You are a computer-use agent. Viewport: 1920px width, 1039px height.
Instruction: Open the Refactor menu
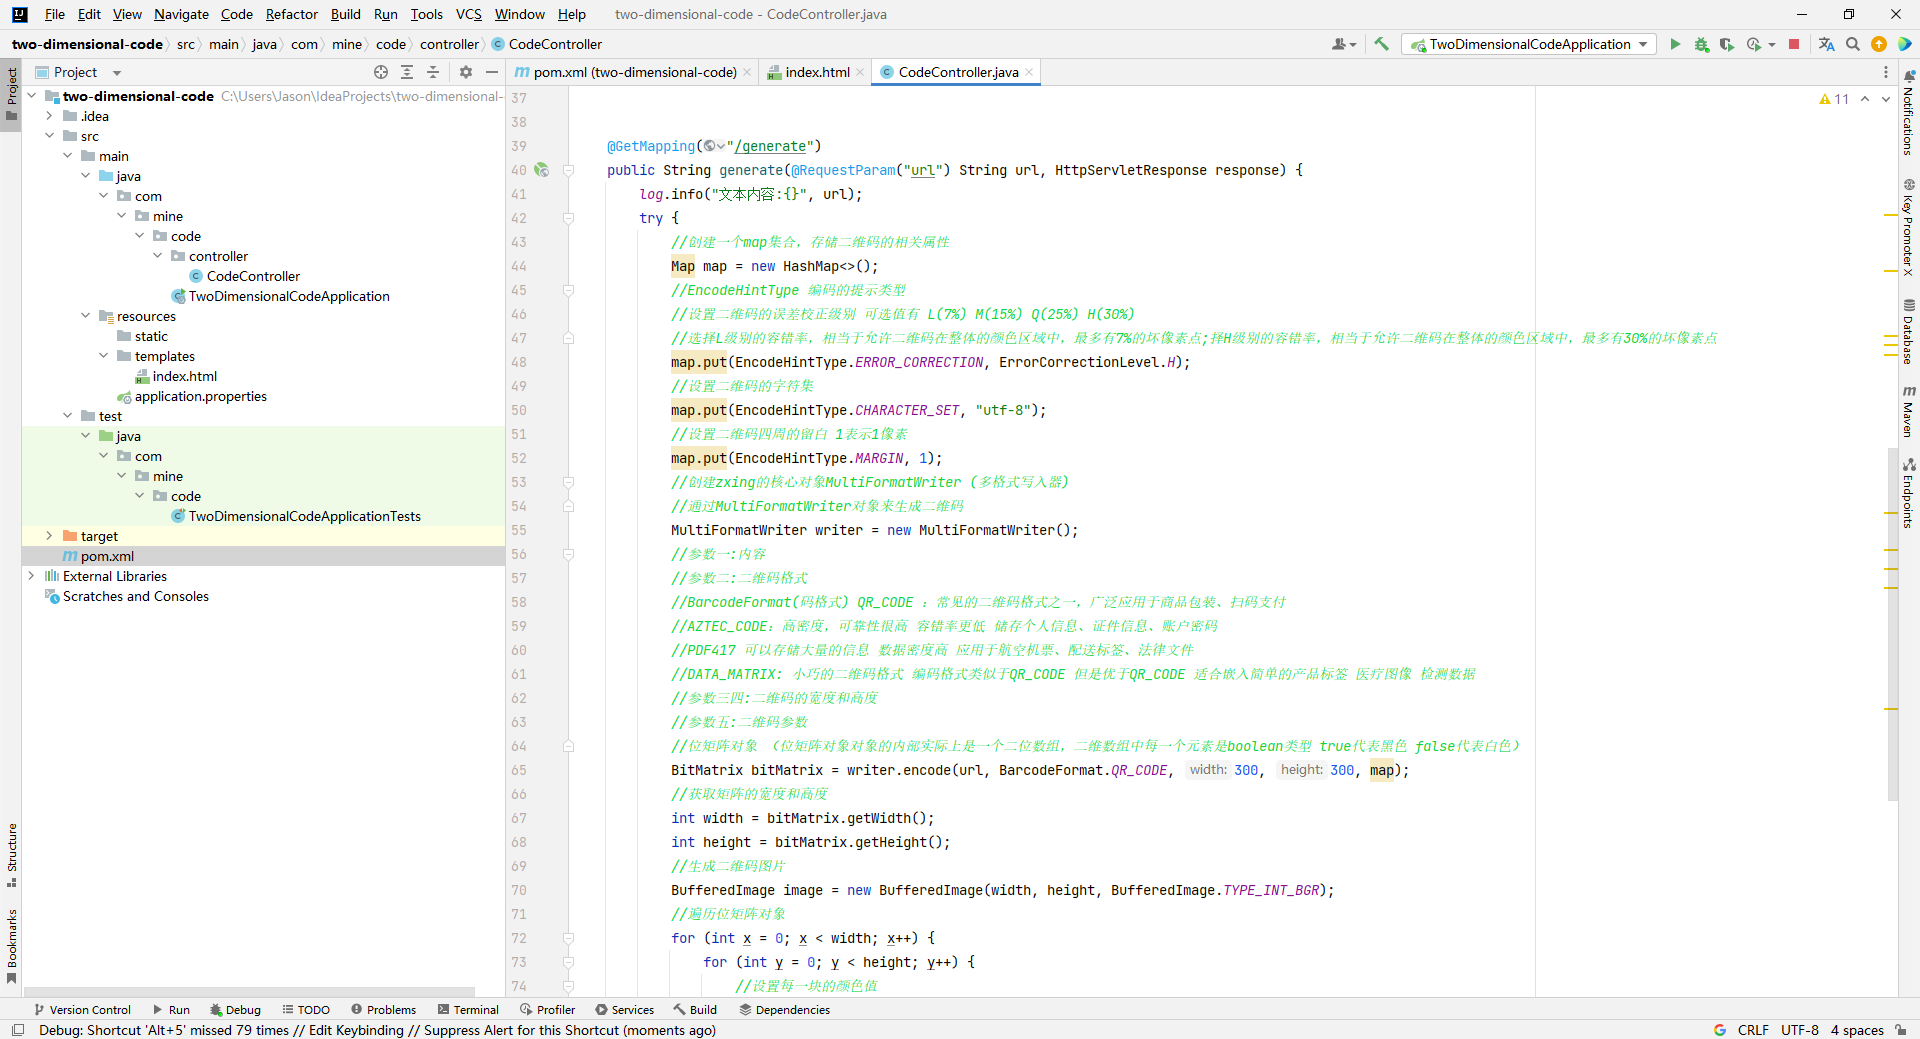point(291,14)
